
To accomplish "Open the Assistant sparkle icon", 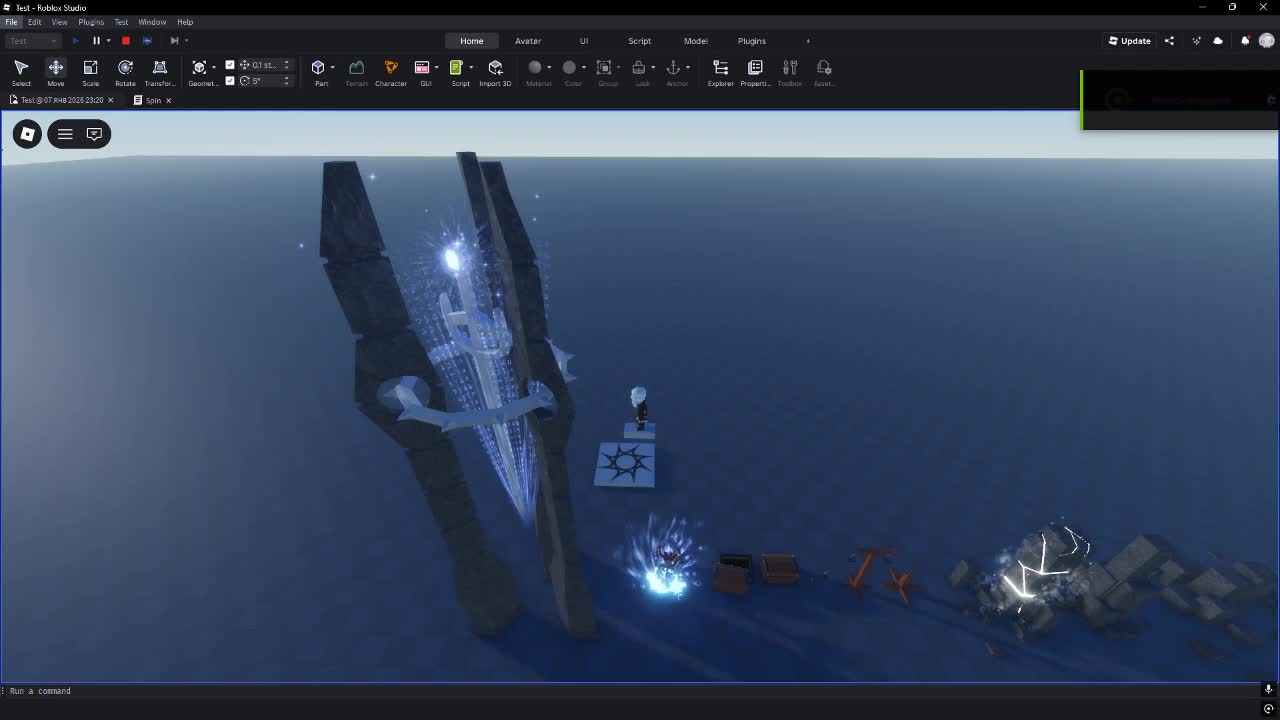I will pos(1196,41).
